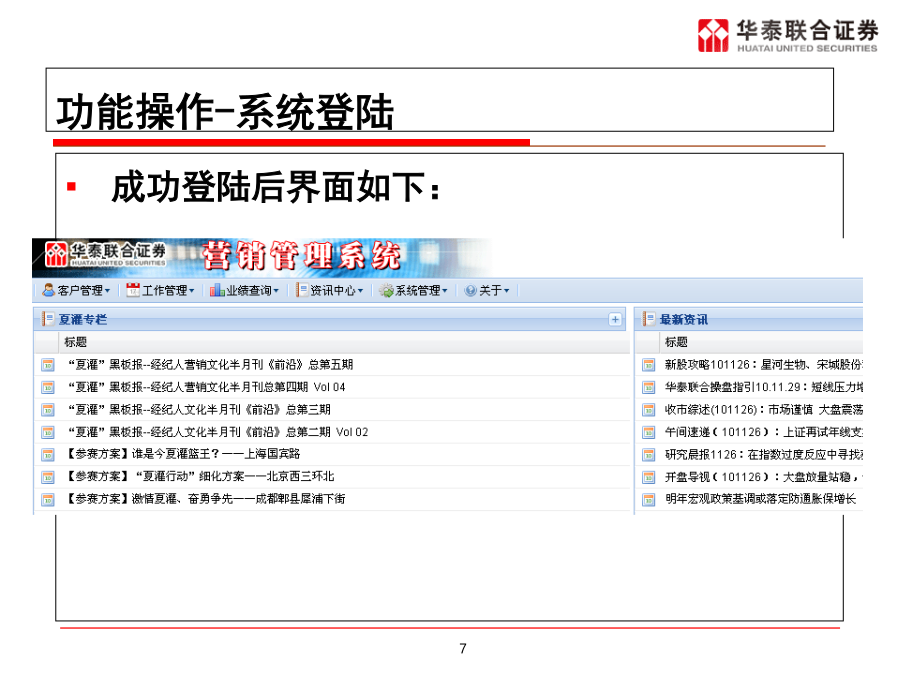Click the document icon for 总第三期 row
The height and width of the screenshot is (675, 900).
click(x=48, y=410)
